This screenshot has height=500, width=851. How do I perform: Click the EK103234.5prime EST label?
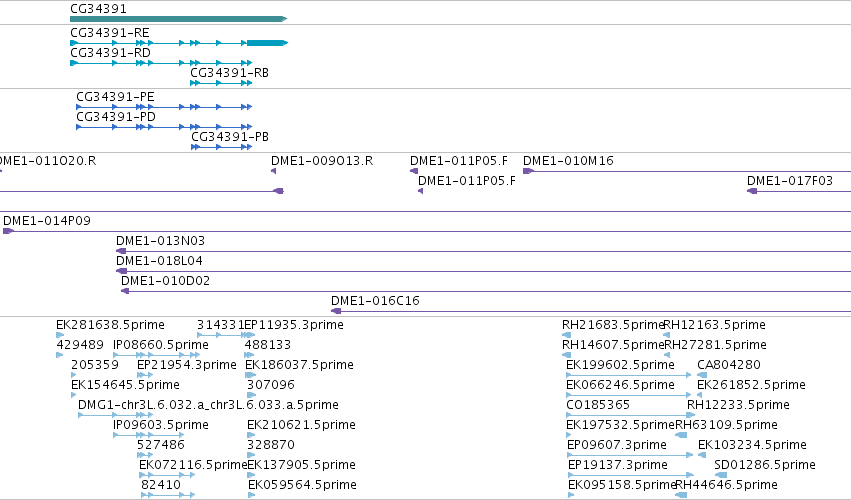[752, 445]
